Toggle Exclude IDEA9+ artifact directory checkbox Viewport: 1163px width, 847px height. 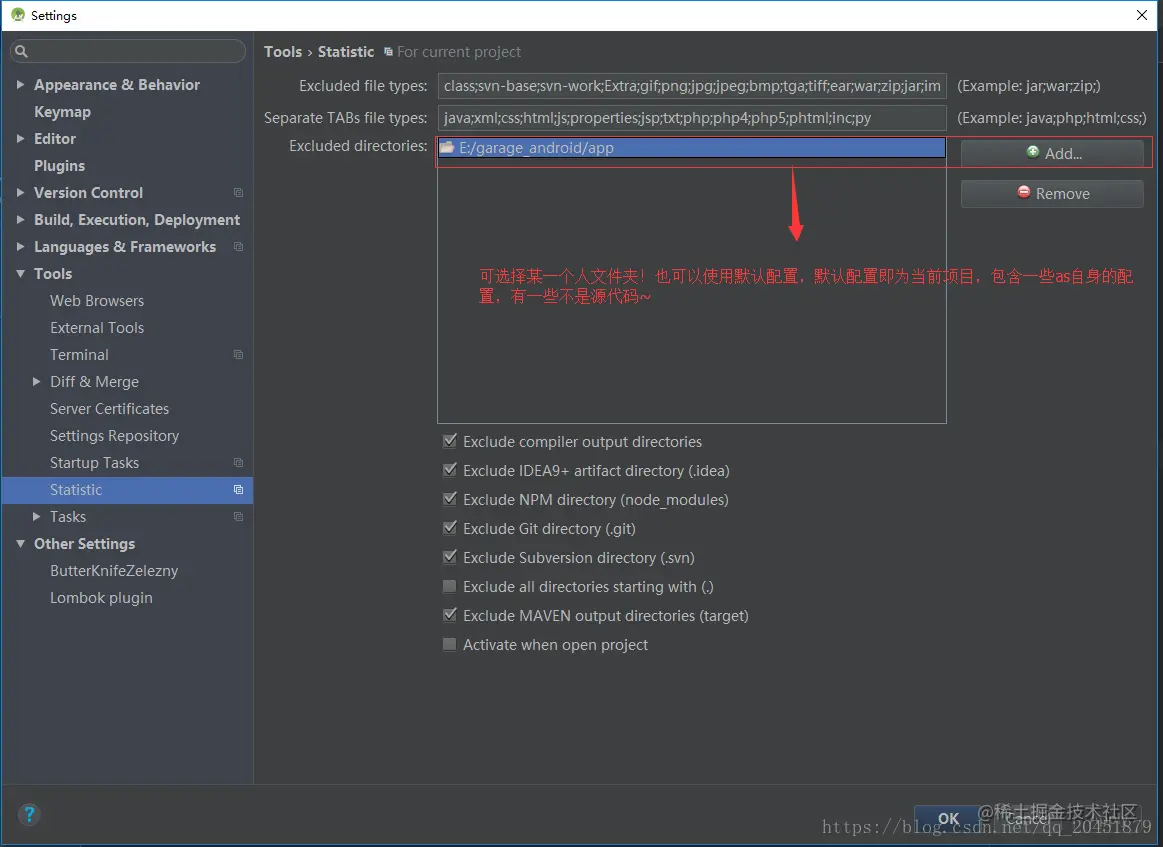pos(449,470)
